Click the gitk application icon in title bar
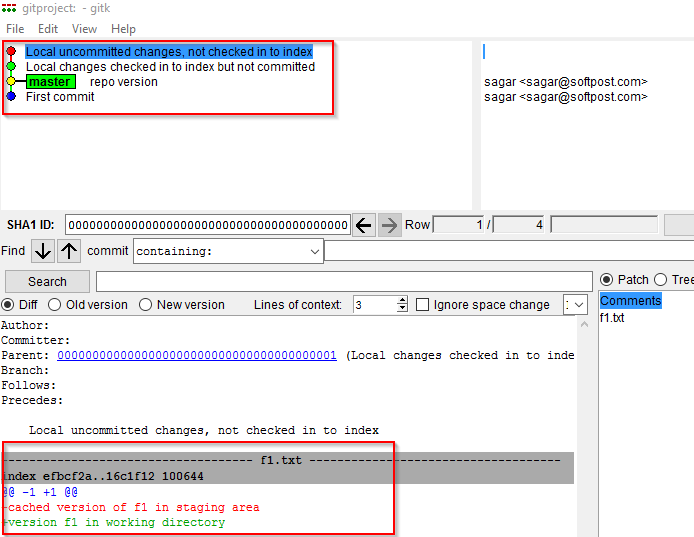694x537 pixels. 9,8
